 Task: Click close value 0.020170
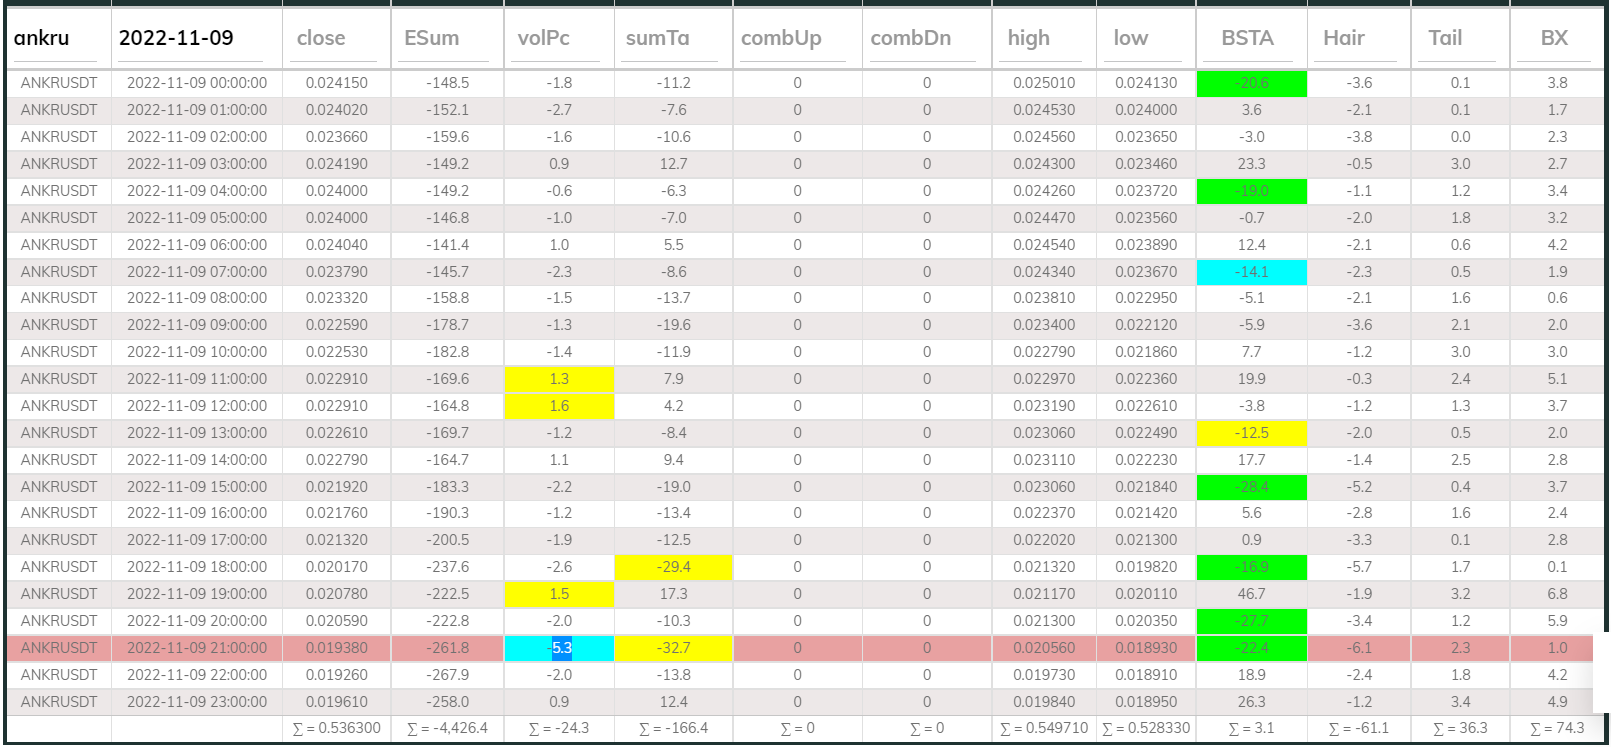click(x=337, y=567)
